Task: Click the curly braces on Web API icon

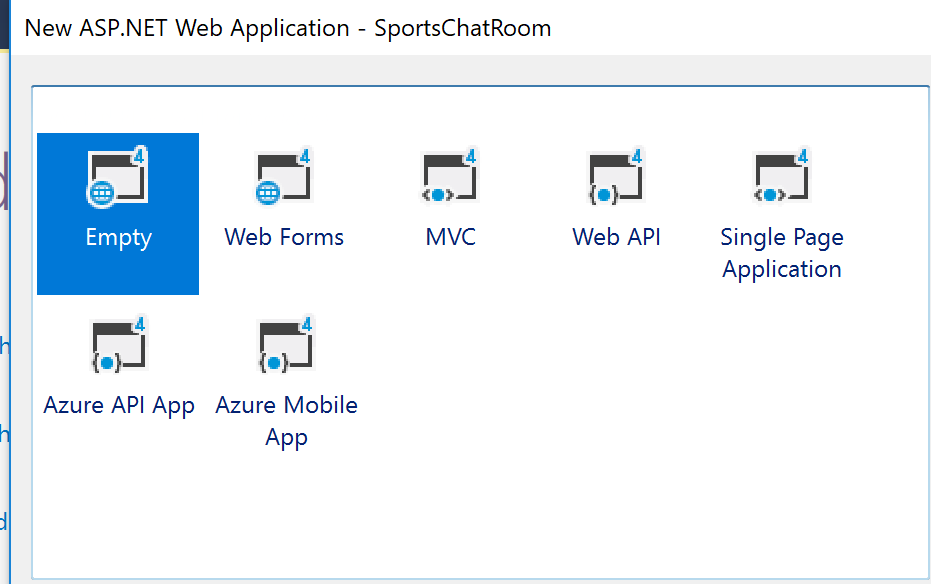Action: coord(603,194)
